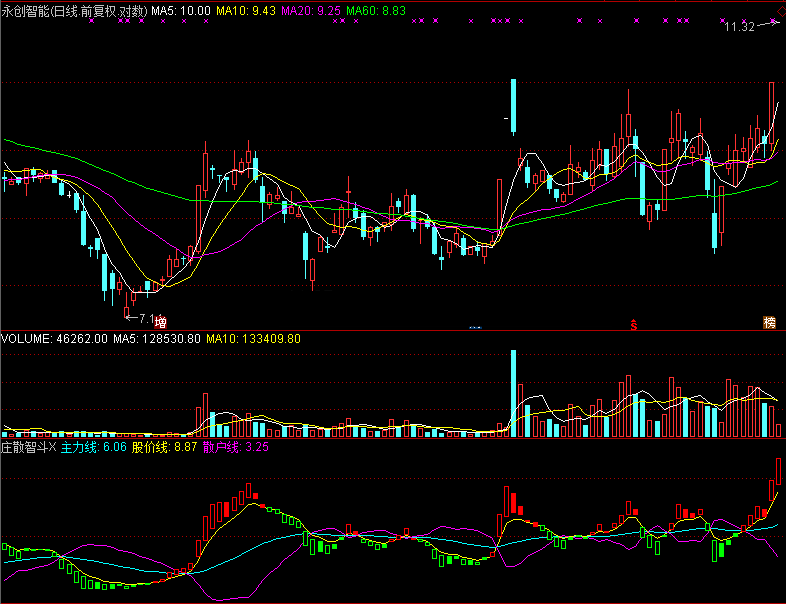Click the 榜 ranking marker icon
This screenshot has width=786, height=604.
769,322
